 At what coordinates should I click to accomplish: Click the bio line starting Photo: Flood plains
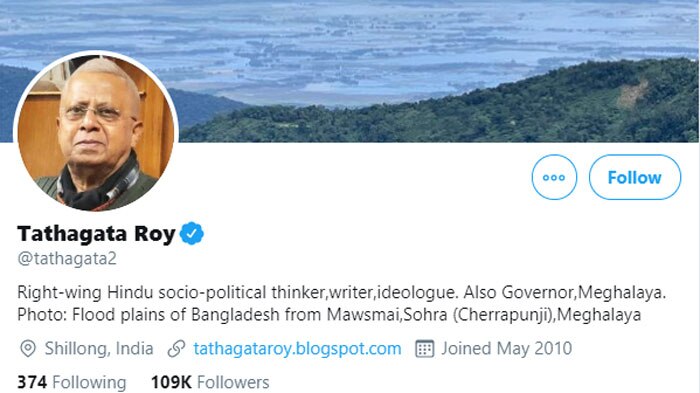[329, 315]
